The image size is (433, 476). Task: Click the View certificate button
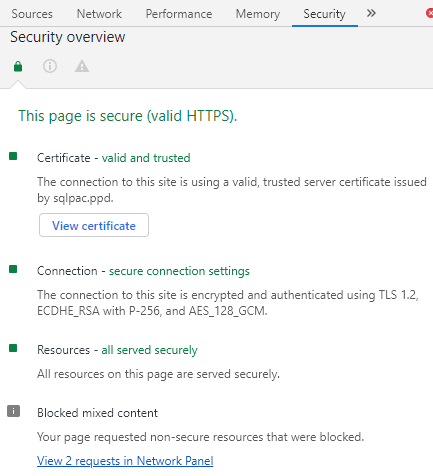(94, 225)
